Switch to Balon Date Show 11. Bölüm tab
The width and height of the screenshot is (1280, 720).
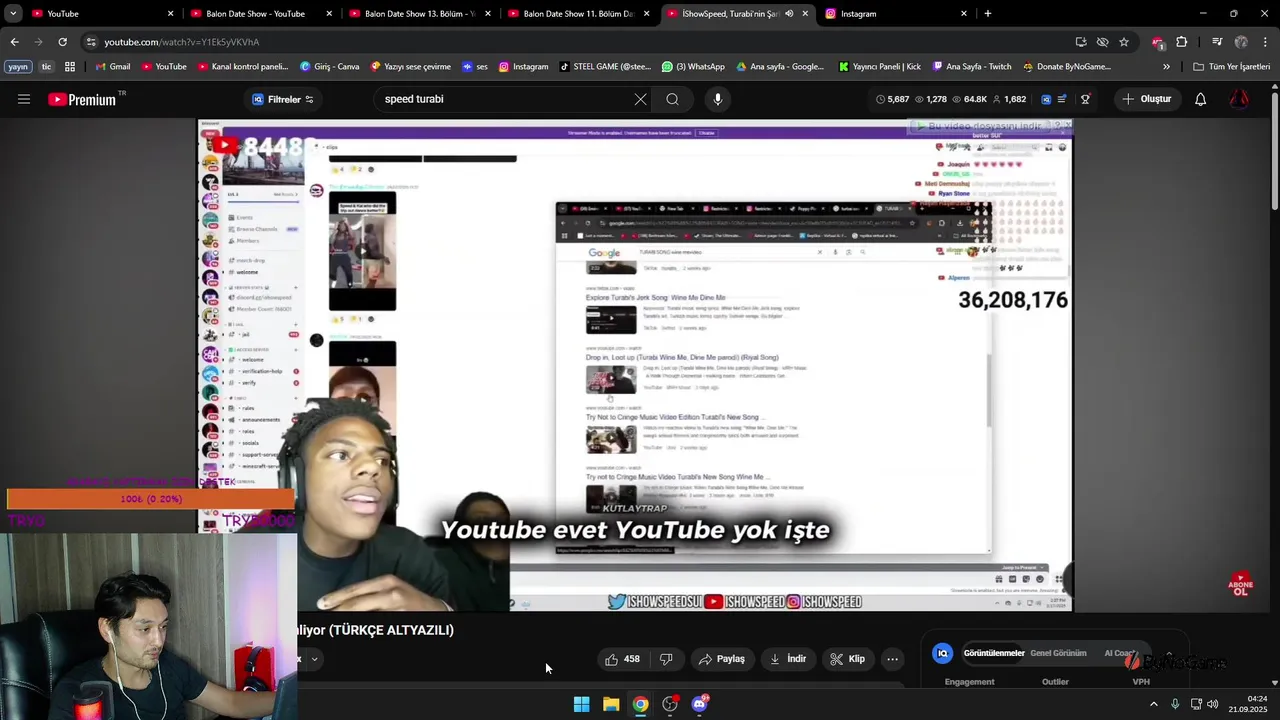click(578, 13)
